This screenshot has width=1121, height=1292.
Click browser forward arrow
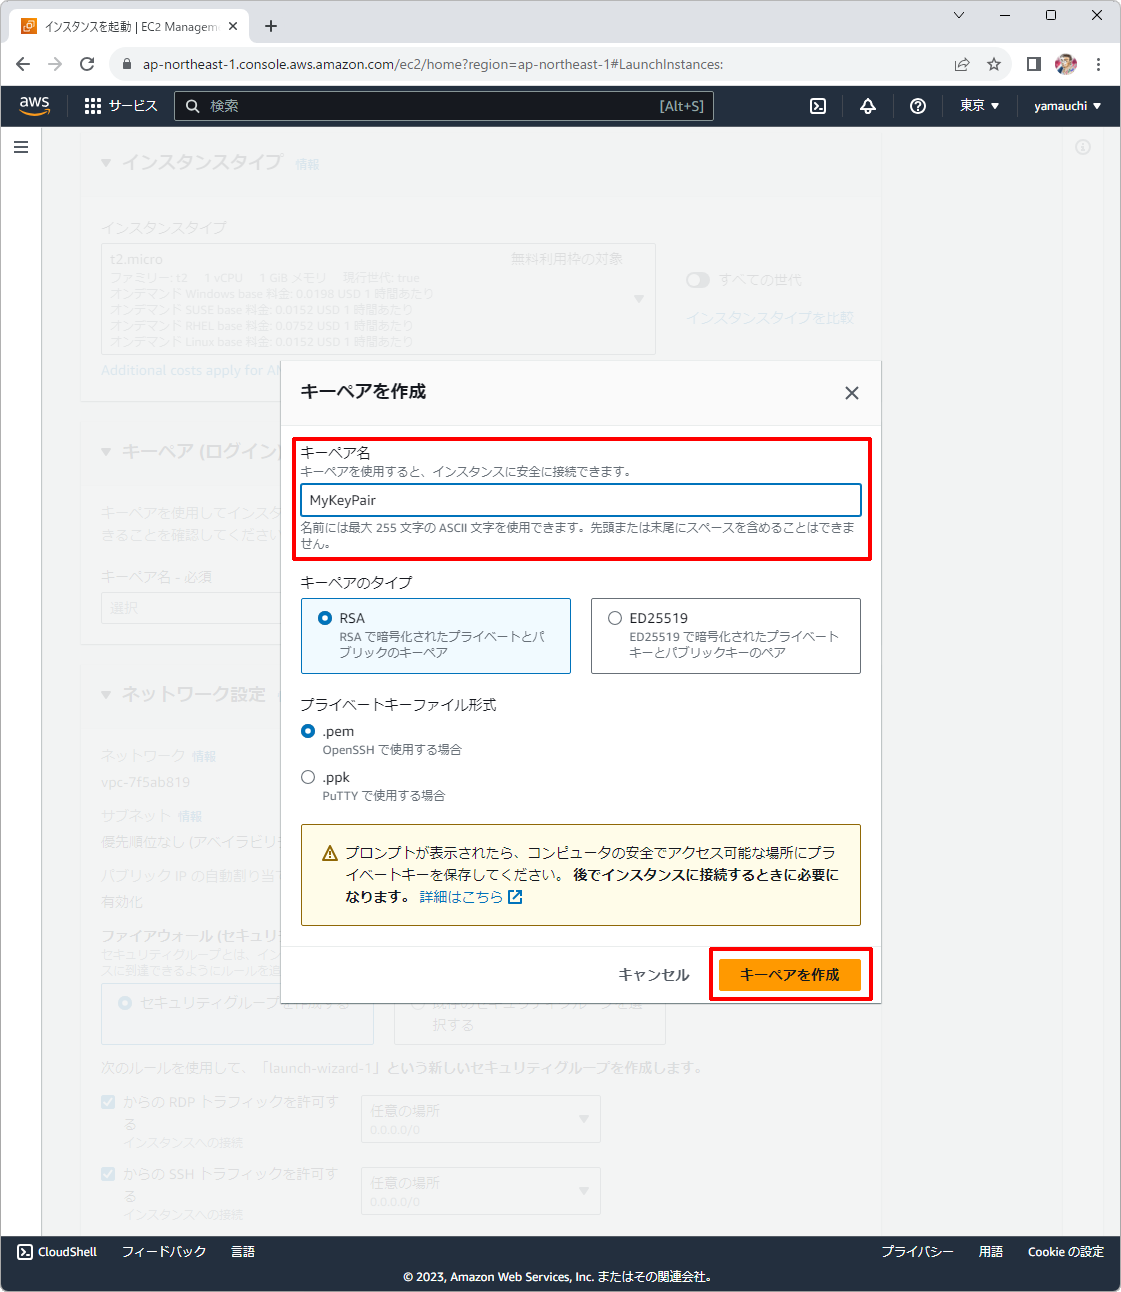click(55, 64)
